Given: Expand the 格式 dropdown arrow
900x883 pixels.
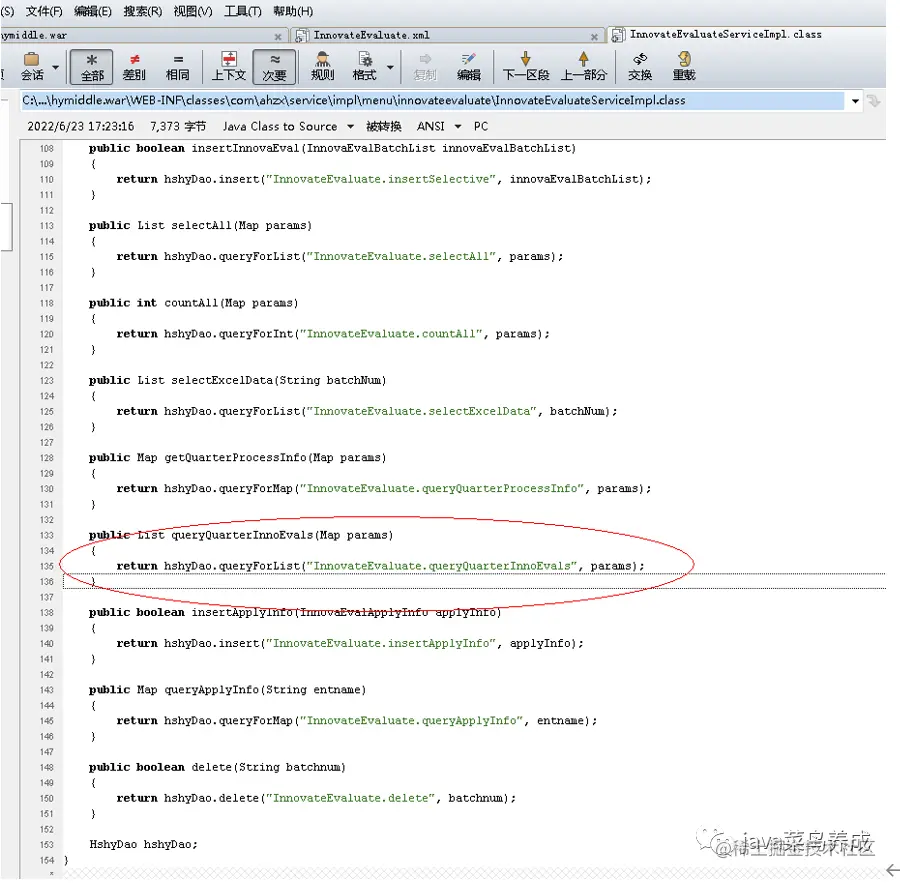Looking at the screenshot, I should point(390,67).
